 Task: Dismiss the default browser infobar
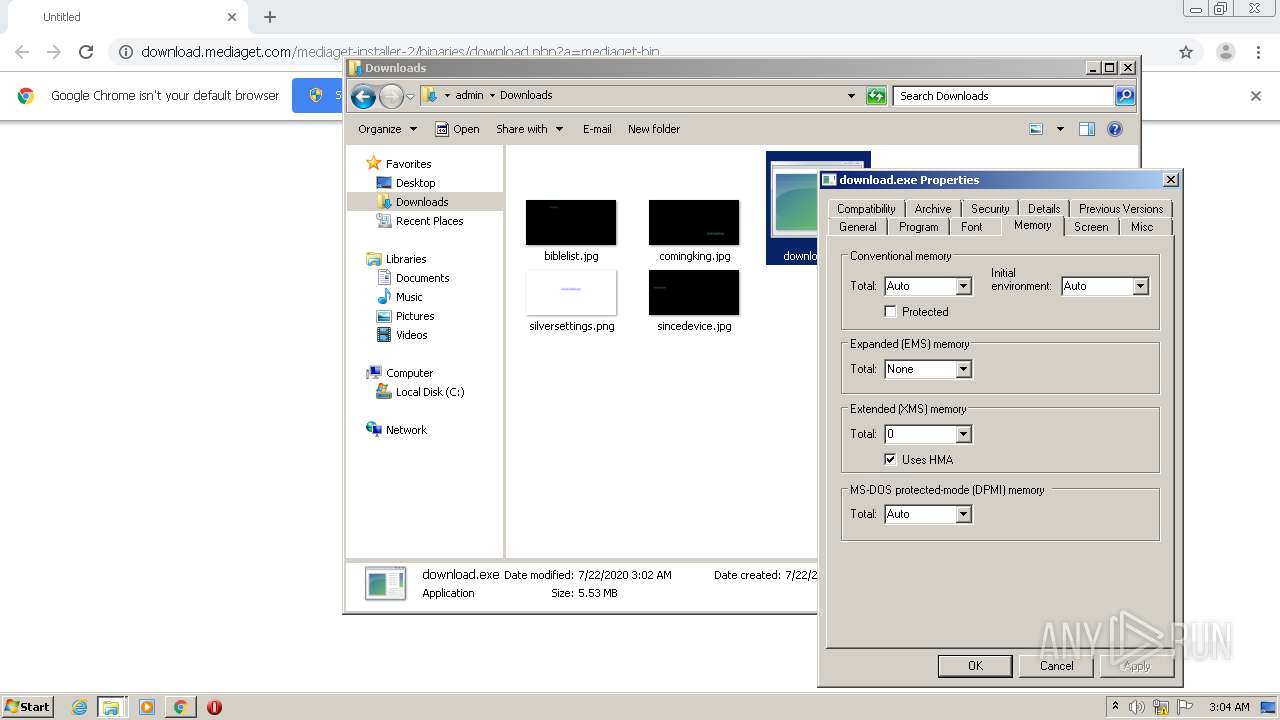click(1256, 96)
